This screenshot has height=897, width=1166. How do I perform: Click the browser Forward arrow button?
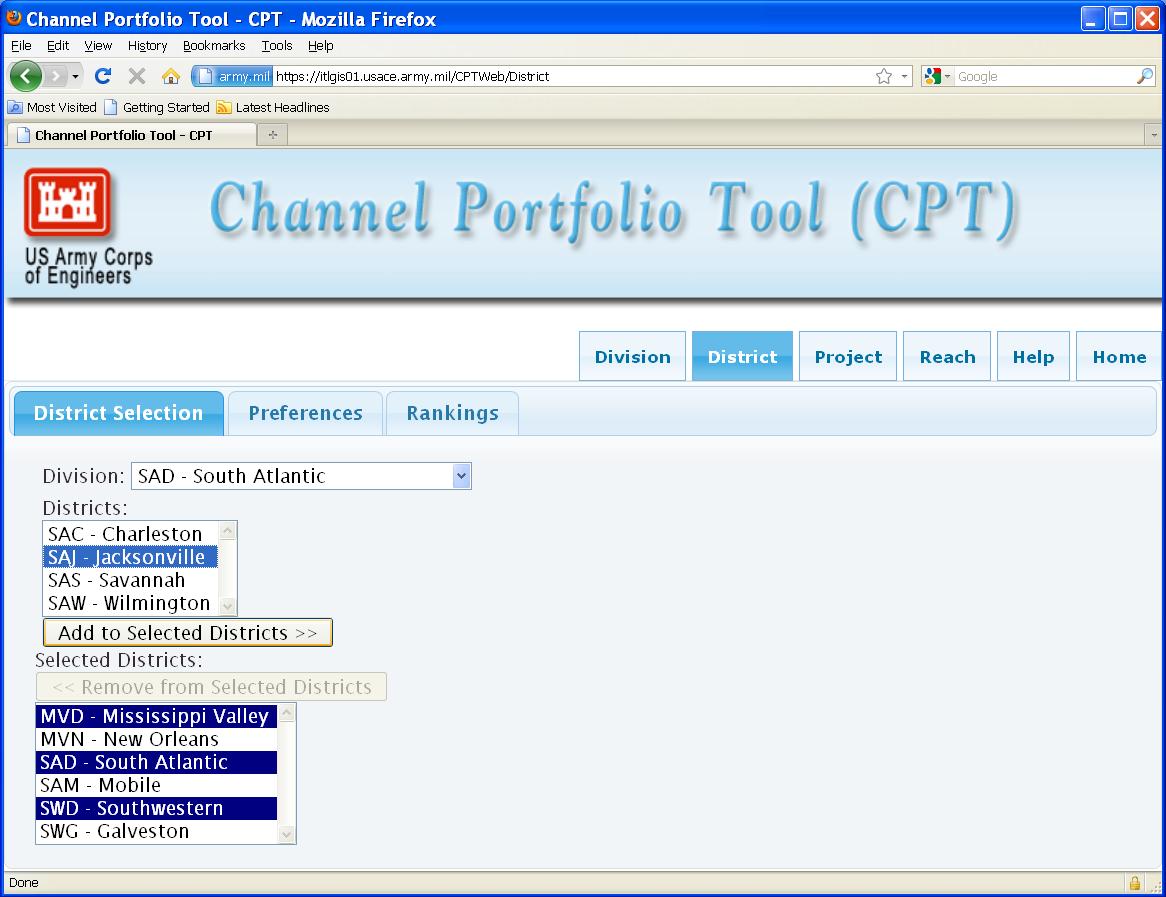[55, 76]
